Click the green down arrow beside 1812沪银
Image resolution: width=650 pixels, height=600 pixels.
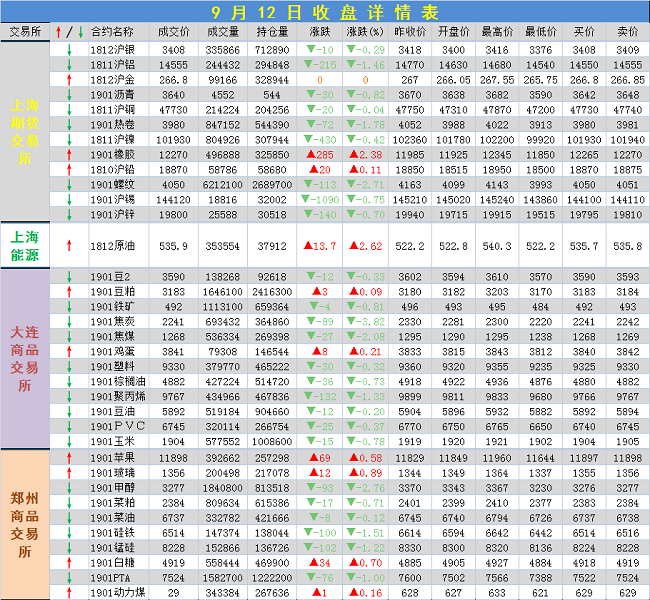(68, 49)
